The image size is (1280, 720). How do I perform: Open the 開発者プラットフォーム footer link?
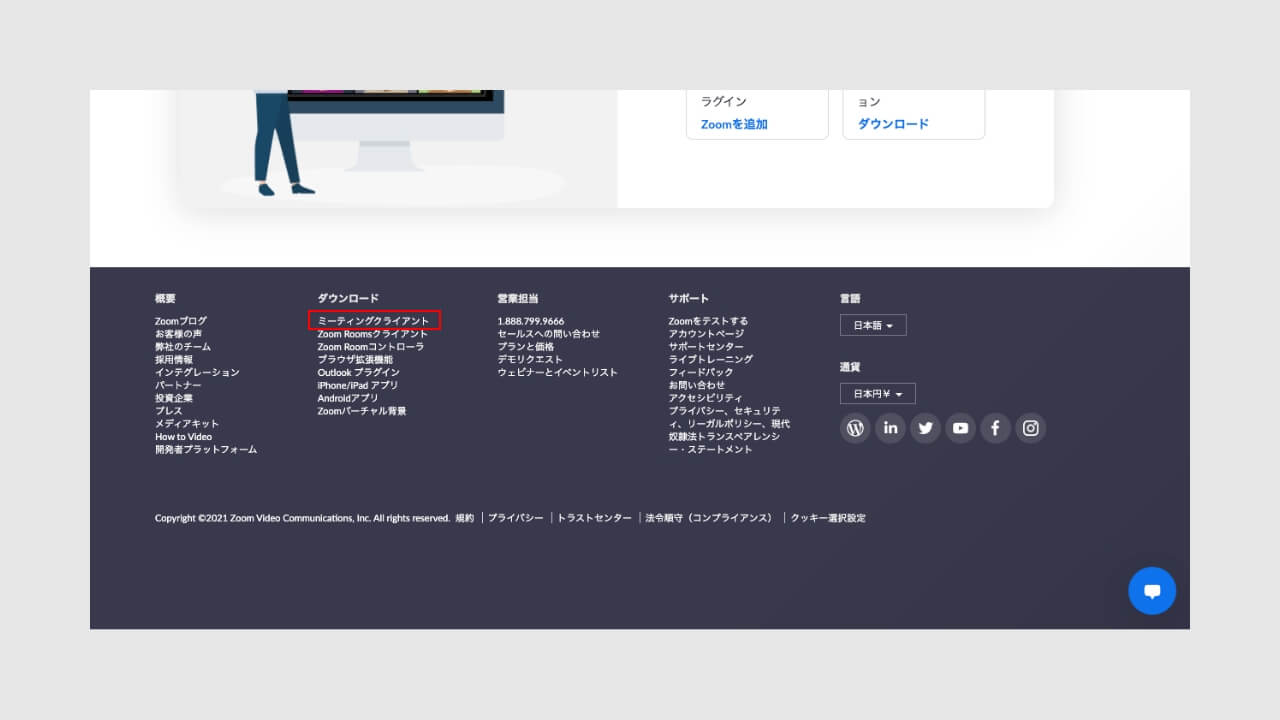coord(206,450)
